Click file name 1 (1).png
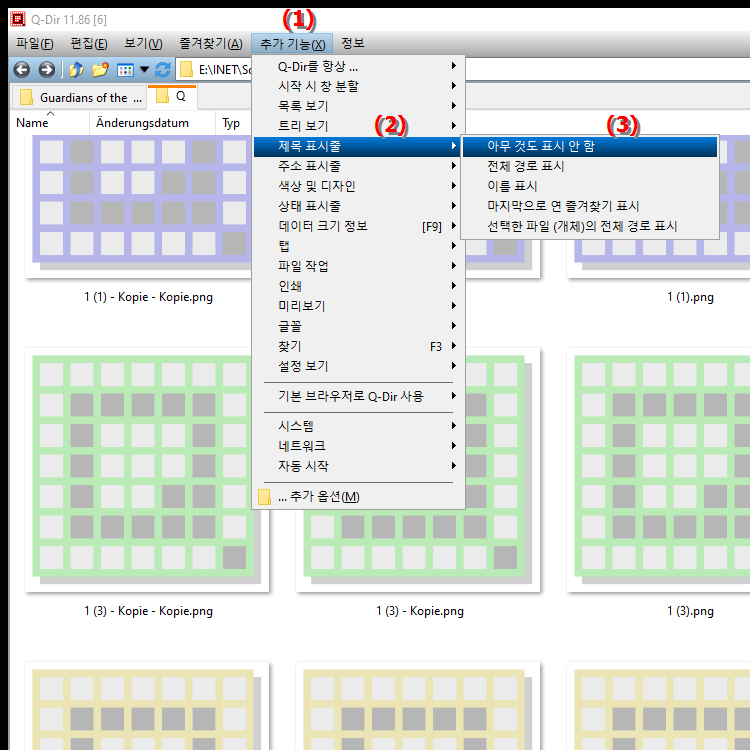Image resolution: width=750 pixels, height=750 pixels. tap(690, 298)
